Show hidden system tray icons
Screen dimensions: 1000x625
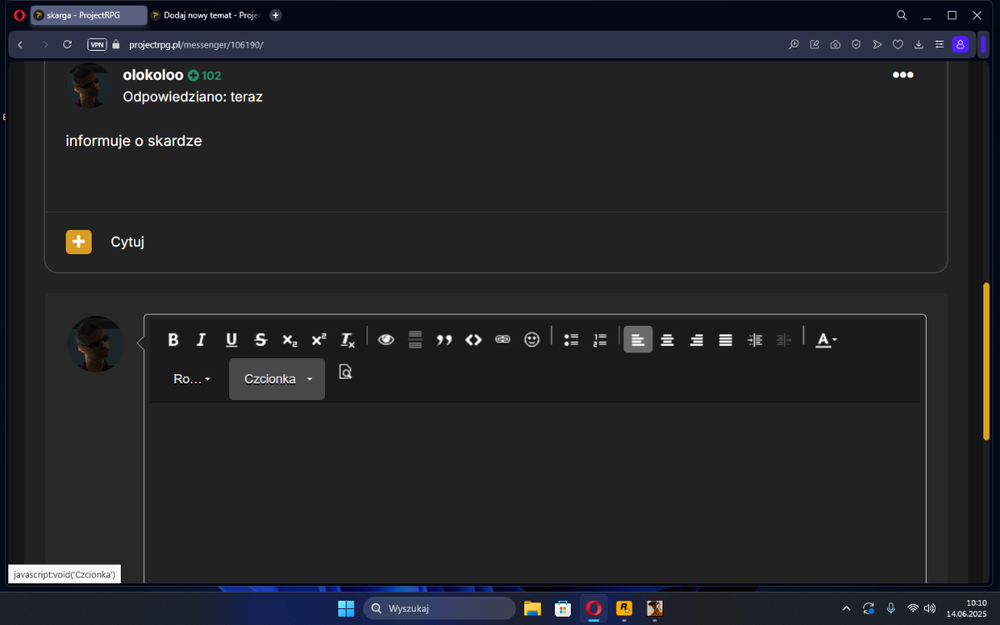(846, 608)
